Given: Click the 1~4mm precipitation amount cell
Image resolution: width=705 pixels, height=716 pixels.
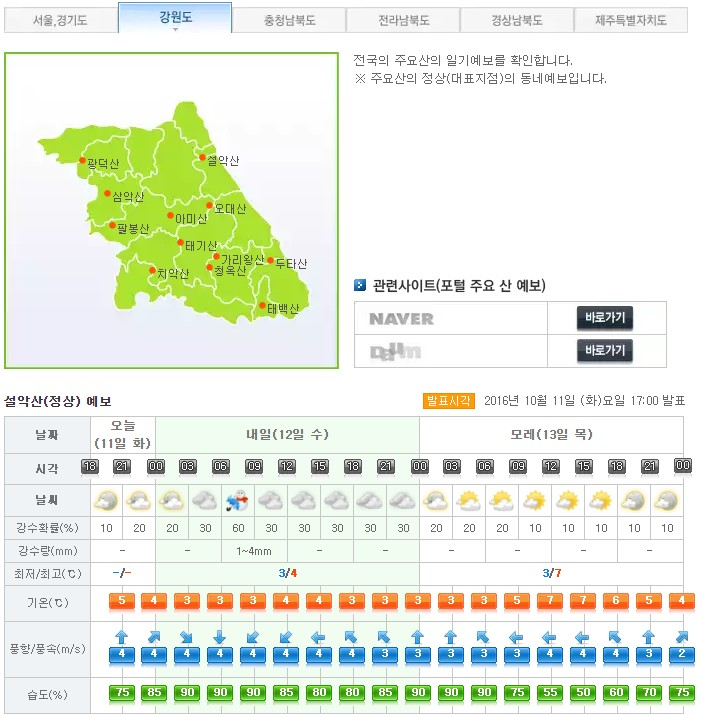Looking at the screenshot, I should point(253,551).
